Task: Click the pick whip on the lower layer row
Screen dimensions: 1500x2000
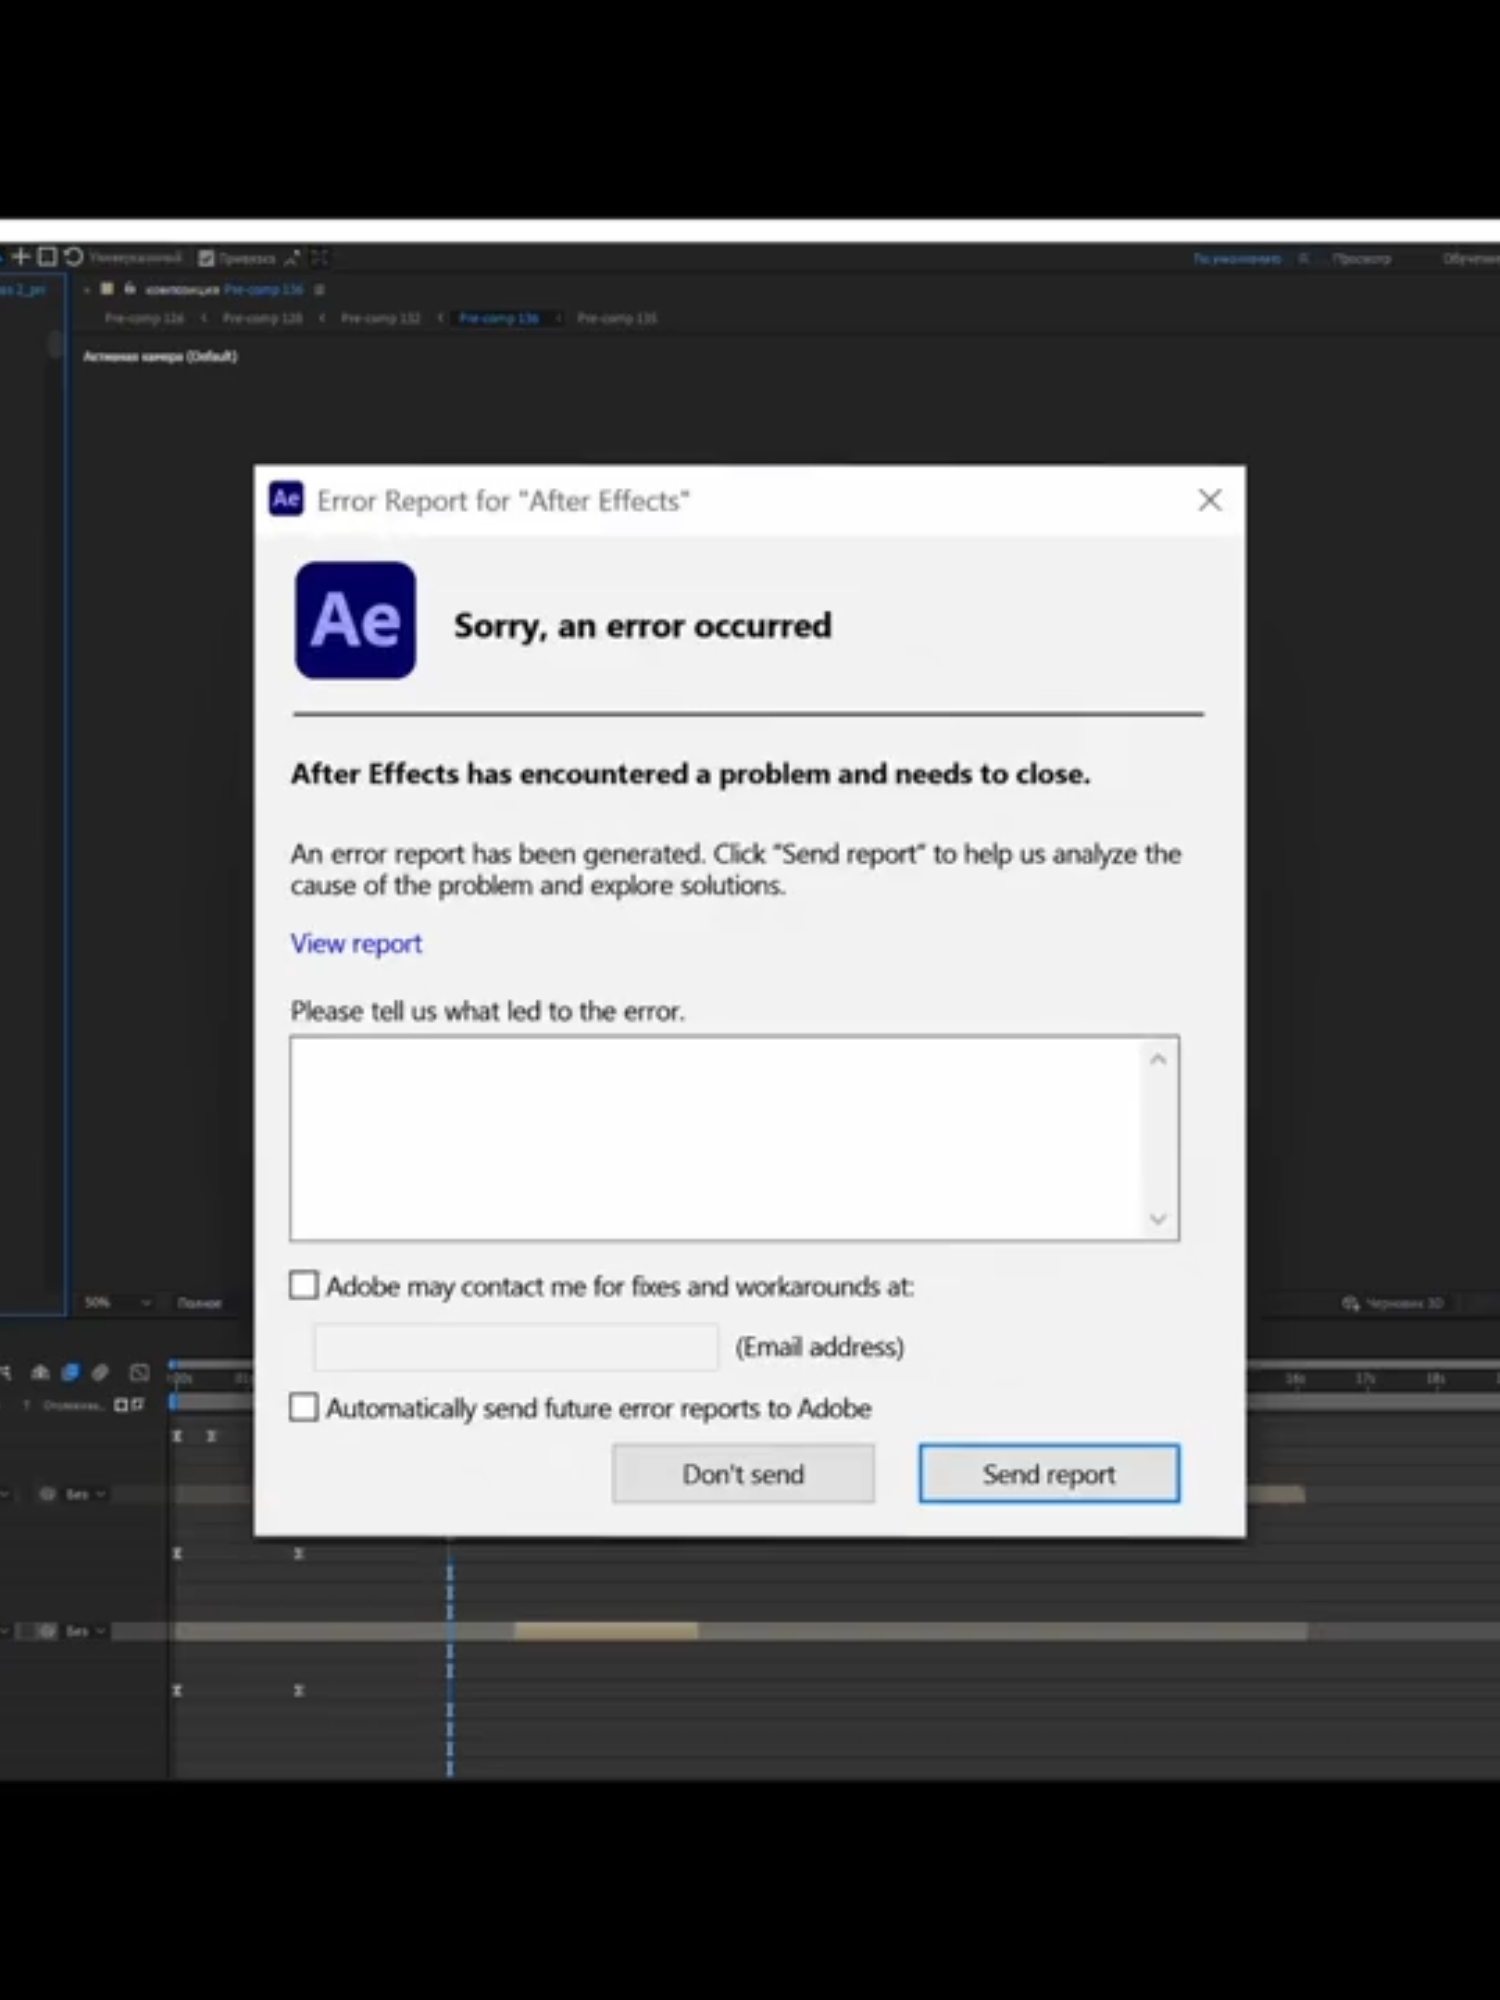Action: (x=47, y=1631)
